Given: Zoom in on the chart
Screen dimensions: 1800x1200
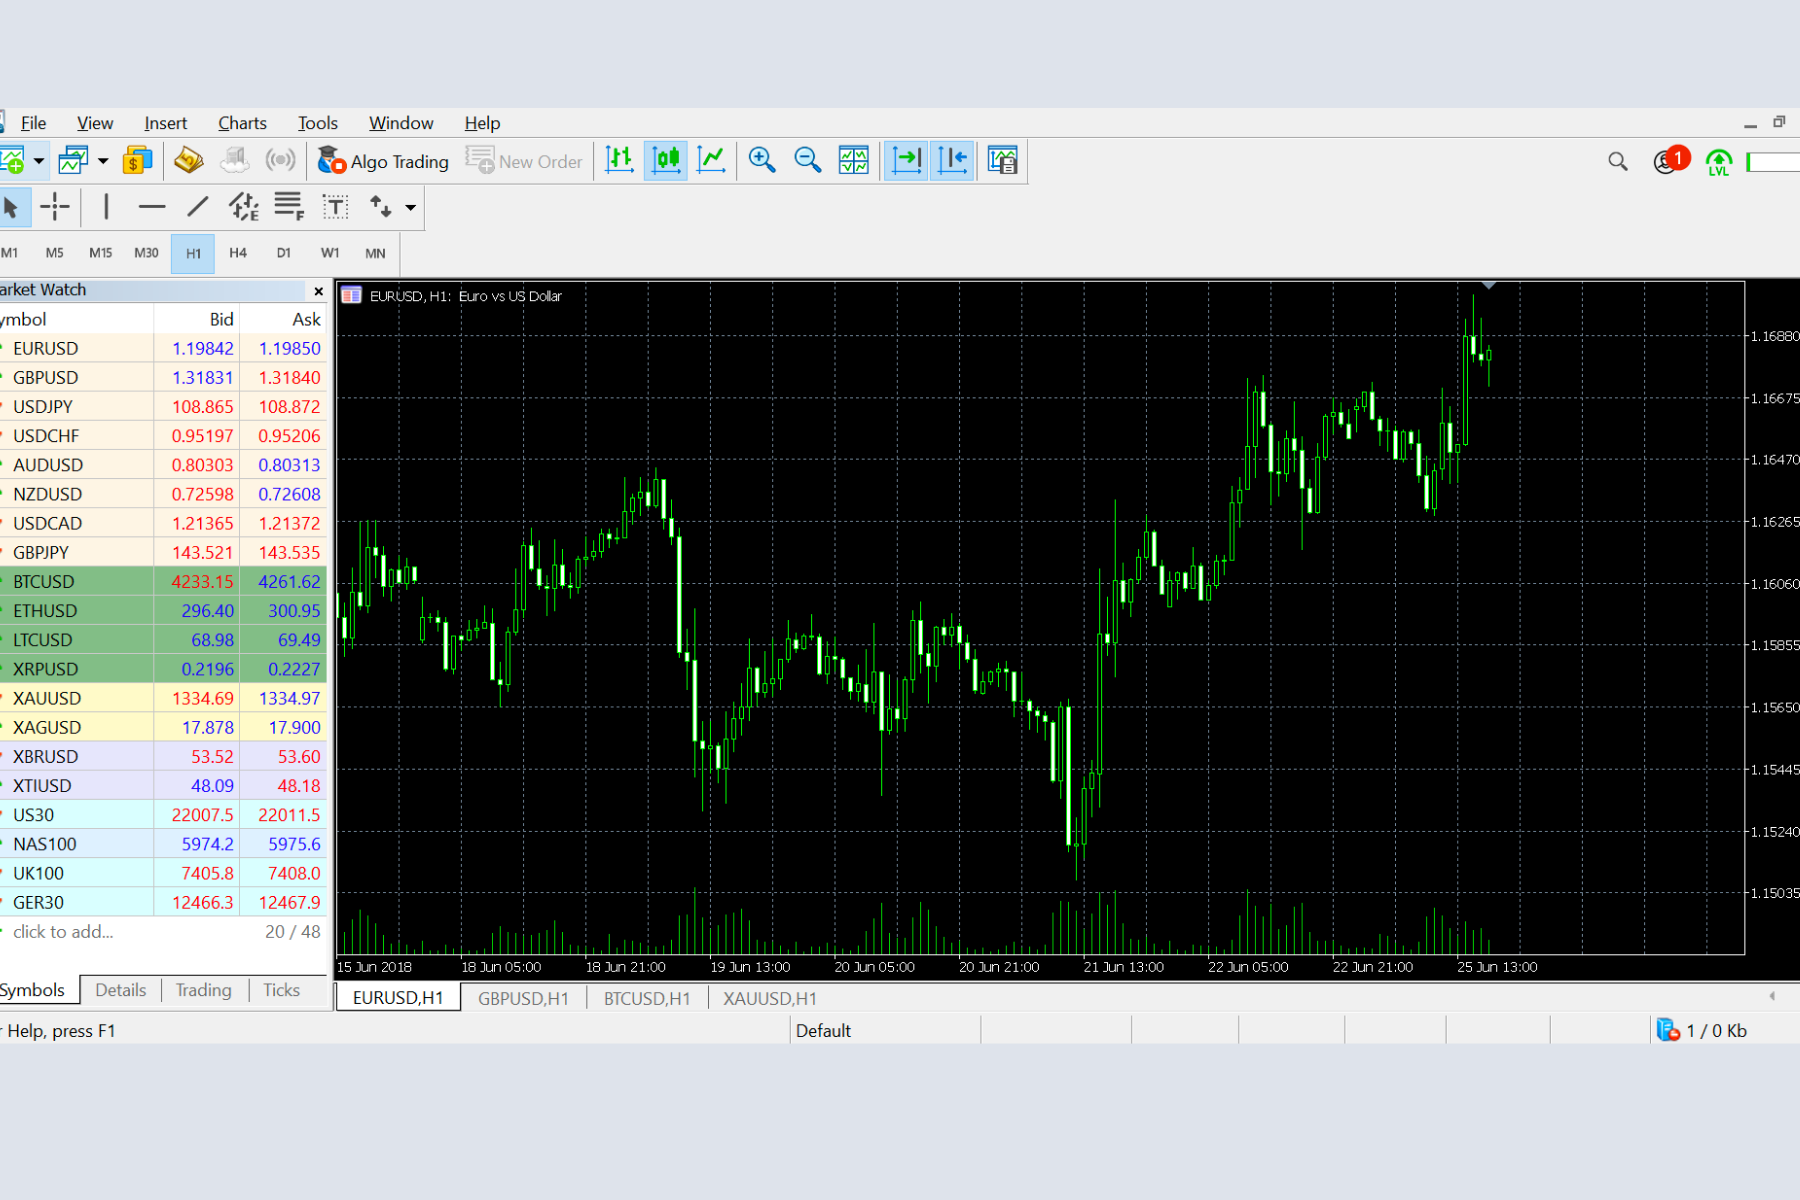Looking at the screenshot, I should [x=761, y=160].
